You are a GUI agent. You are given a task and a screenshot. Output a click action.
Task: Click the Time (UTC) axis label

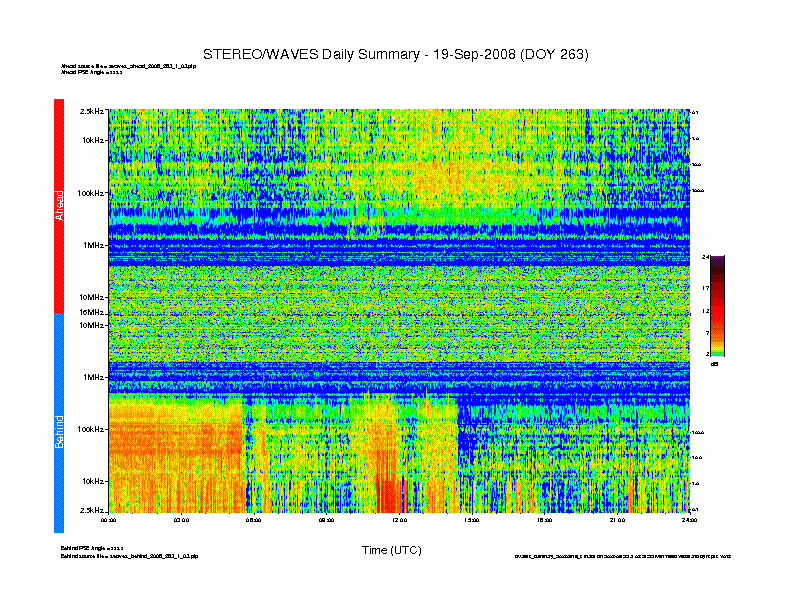391,550
